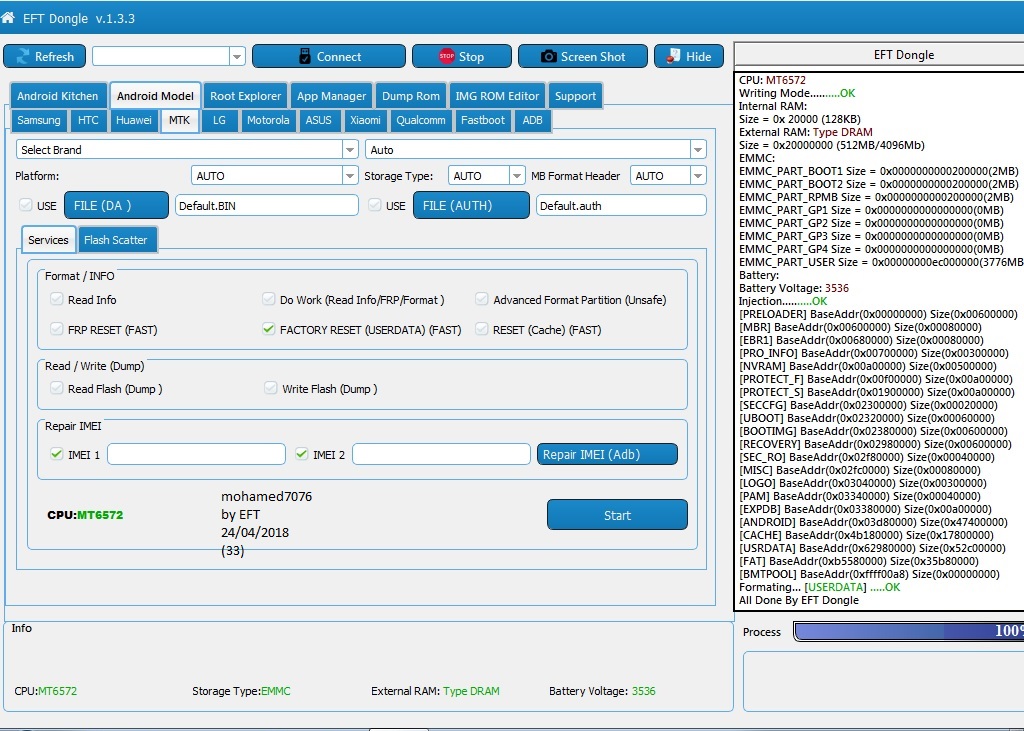Expand the MB Format Header dropdown
Screen dimensions: 1024x731
coord(698,176)
